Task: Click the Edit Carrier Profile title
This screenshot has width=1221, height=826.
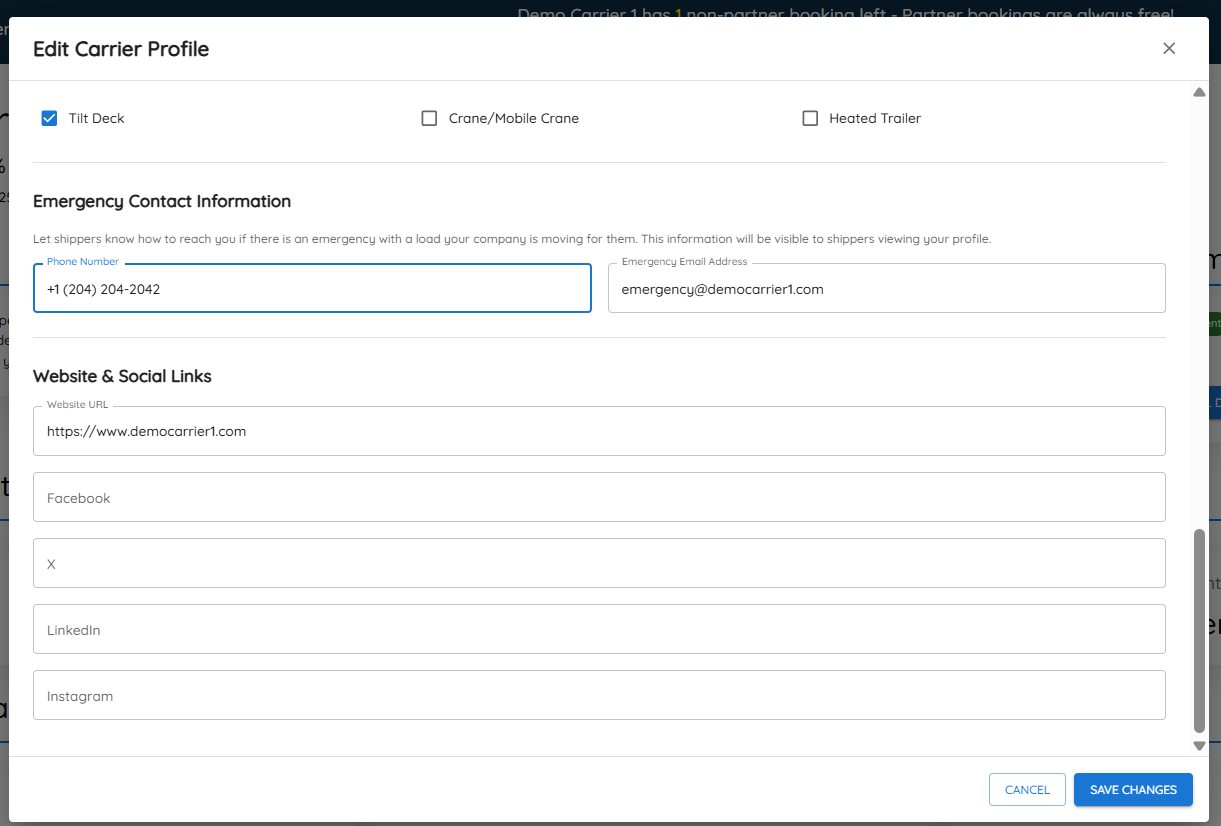Action: click(121, 49)
